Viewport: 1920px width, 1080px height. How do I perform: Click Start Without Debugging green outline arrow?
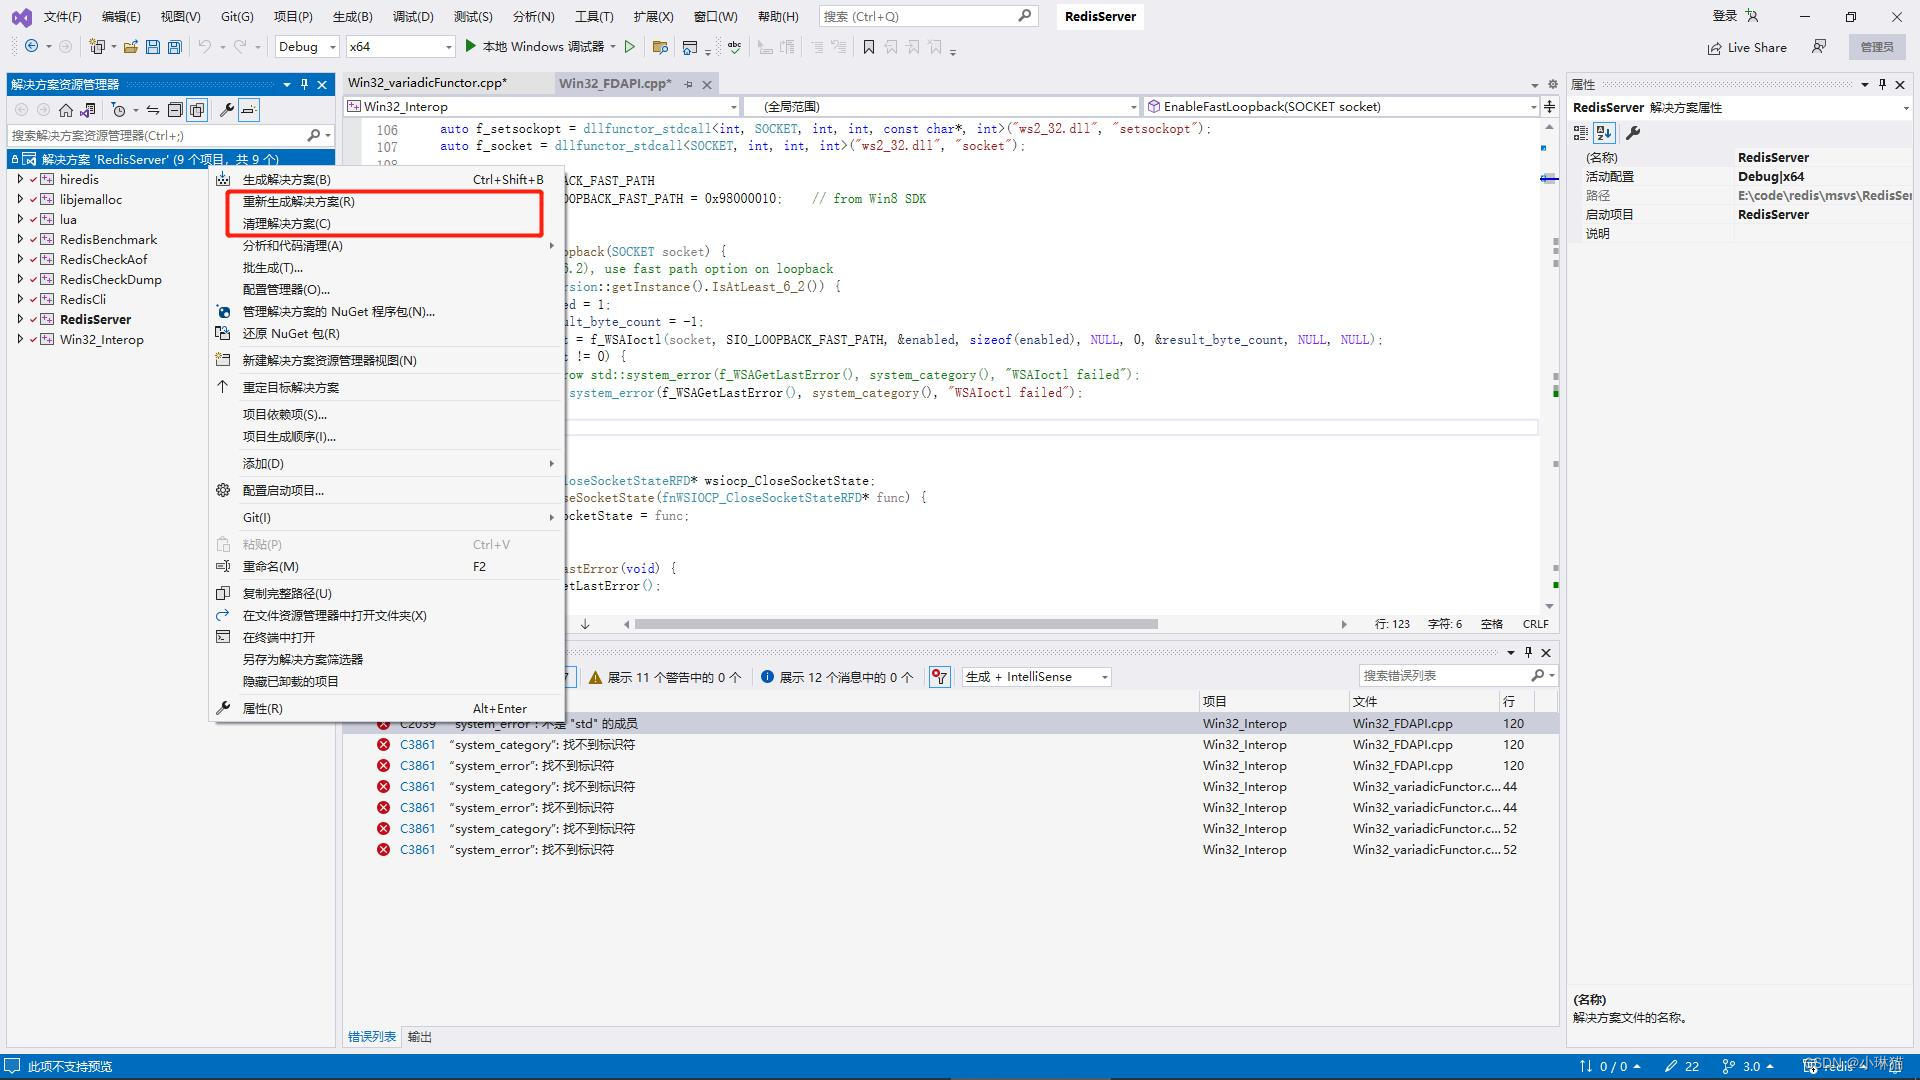point(629,47)
